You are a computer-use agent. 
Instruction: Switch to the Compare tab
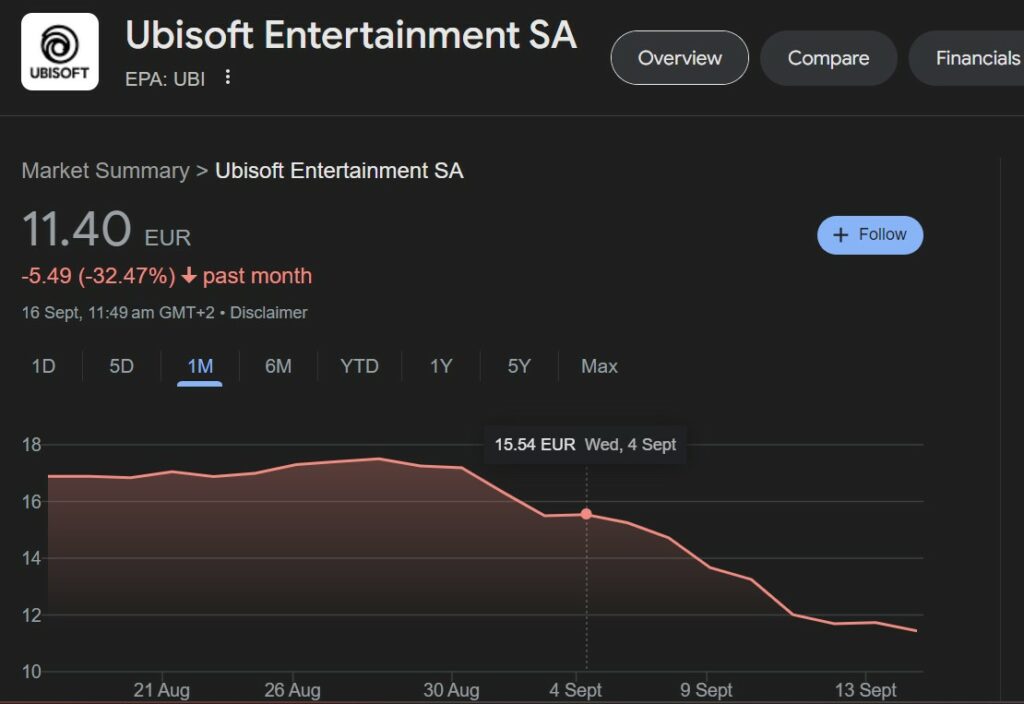pyautogui.click(x=828, y=58)
